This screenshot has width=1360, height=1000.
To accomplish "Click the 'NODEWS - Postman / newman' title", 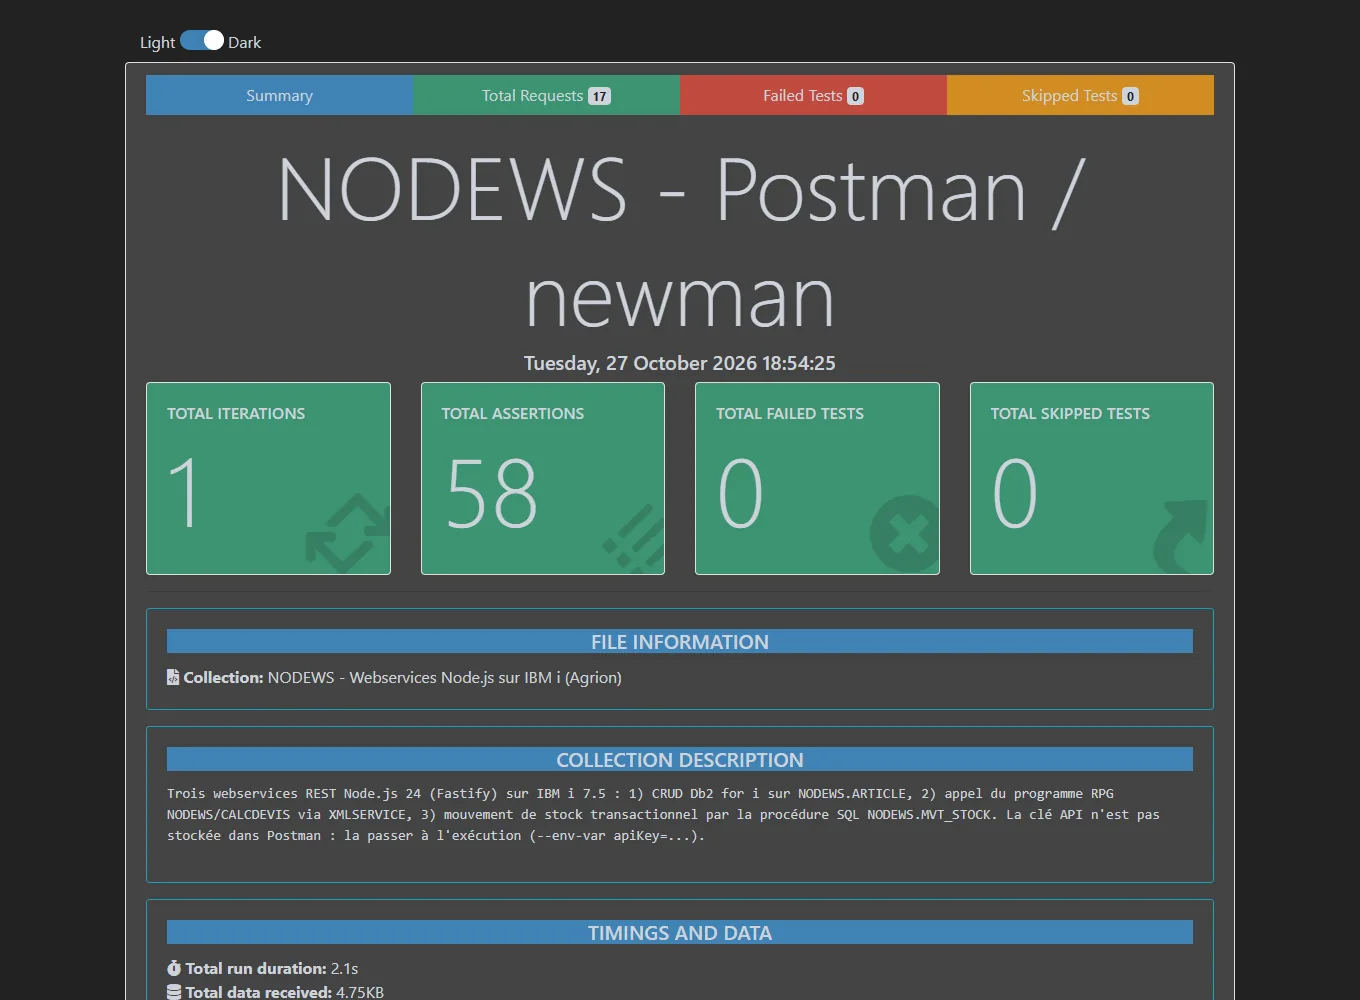I will pos(680,243).
